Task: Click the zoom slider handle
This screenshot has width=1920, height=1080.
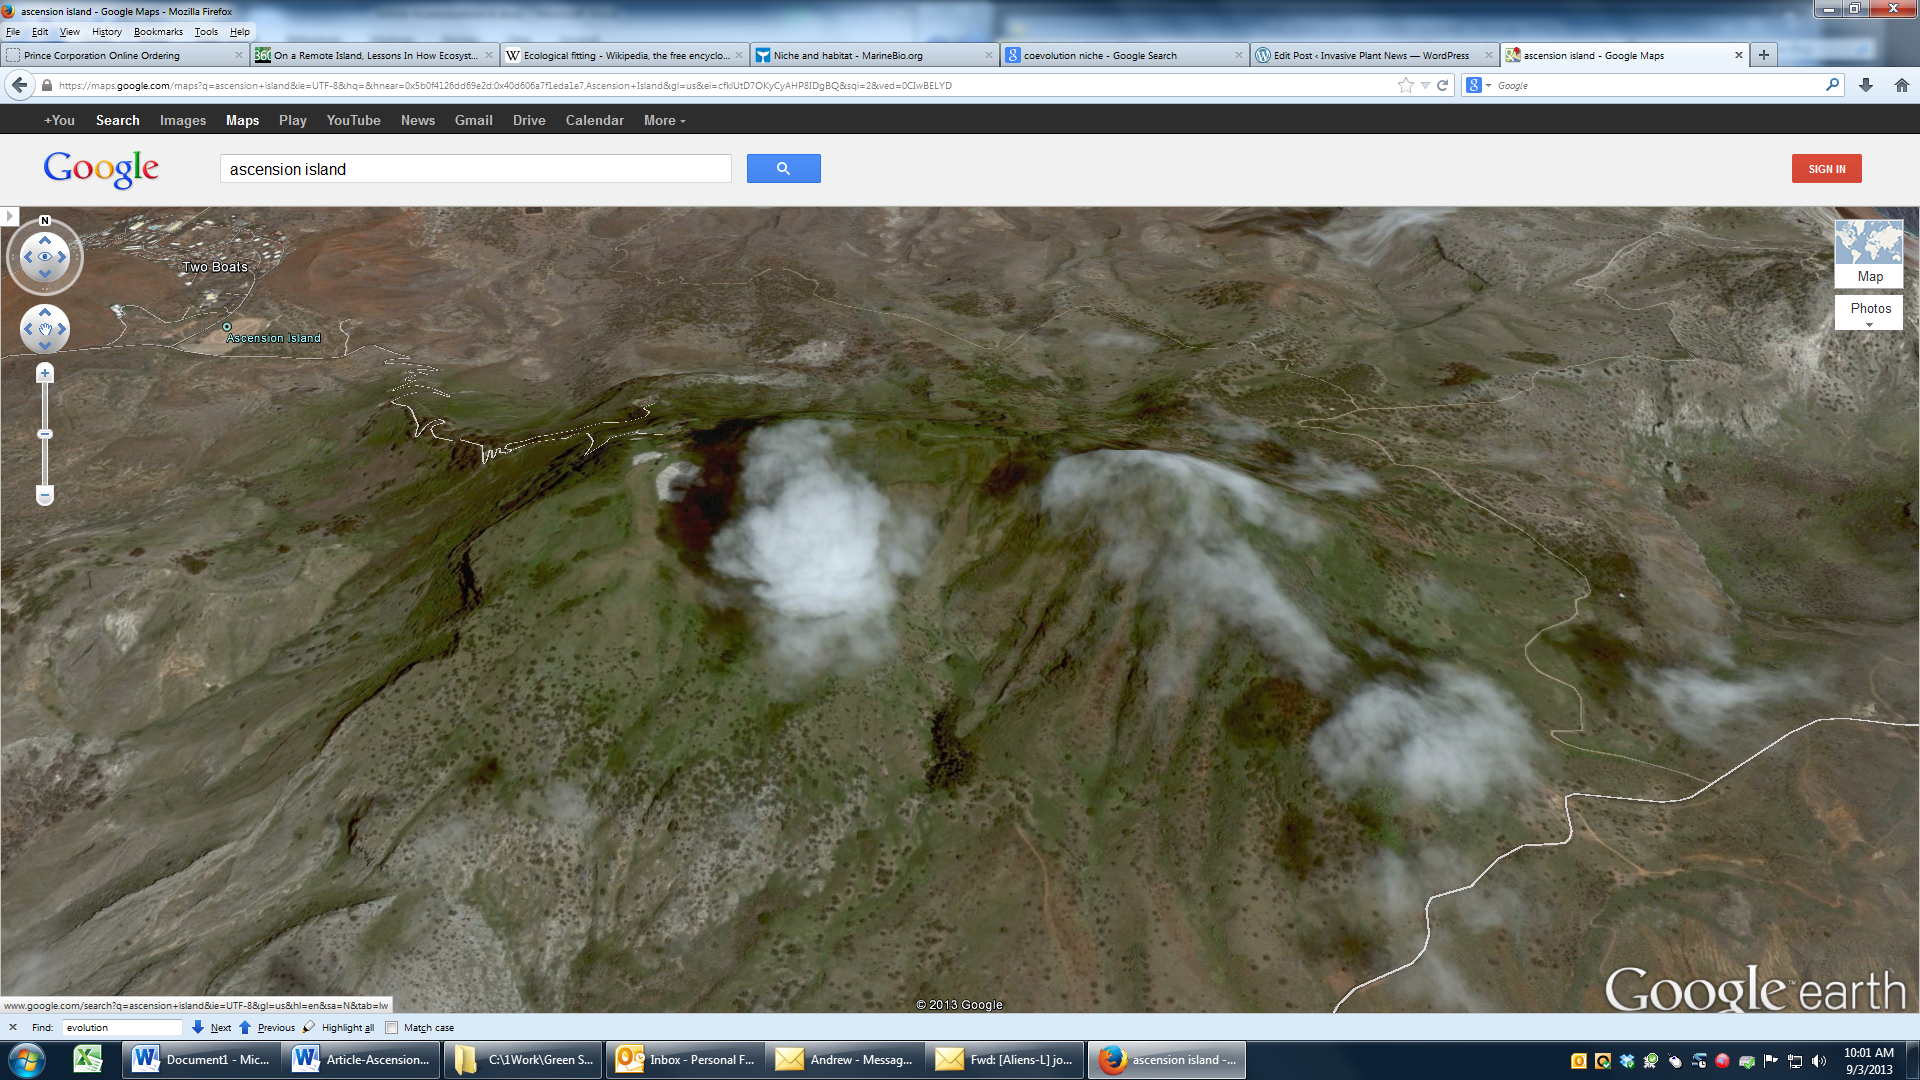Action: pos(45,434)
